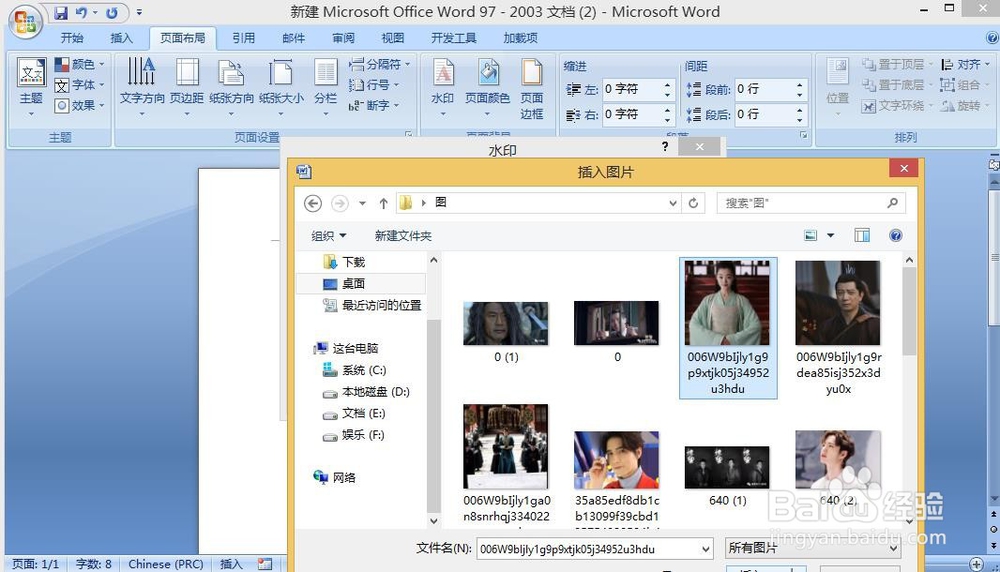
Task: Switch to 审阅 ribbon tab
Action: (343, 38)
